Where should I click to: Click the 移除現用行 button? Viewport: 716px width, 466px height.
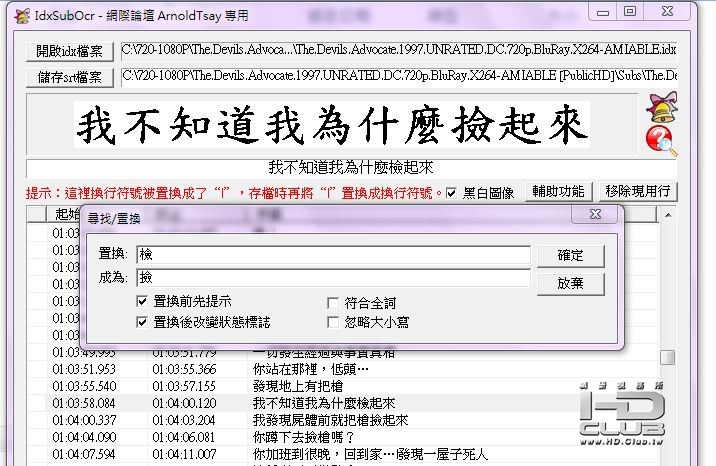[x=637, y=191]
